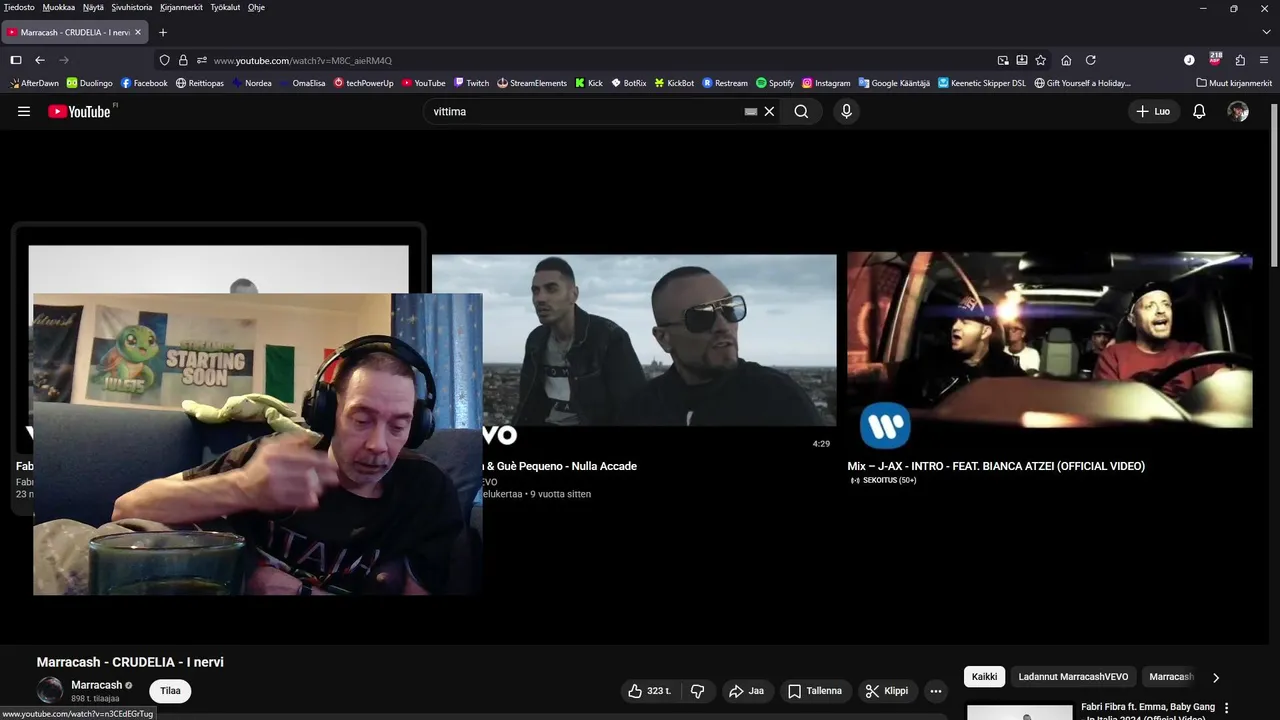Open options for Fabri Fibra suggestion
This screenshot has height=720, width=1280.
point(1227,708)
